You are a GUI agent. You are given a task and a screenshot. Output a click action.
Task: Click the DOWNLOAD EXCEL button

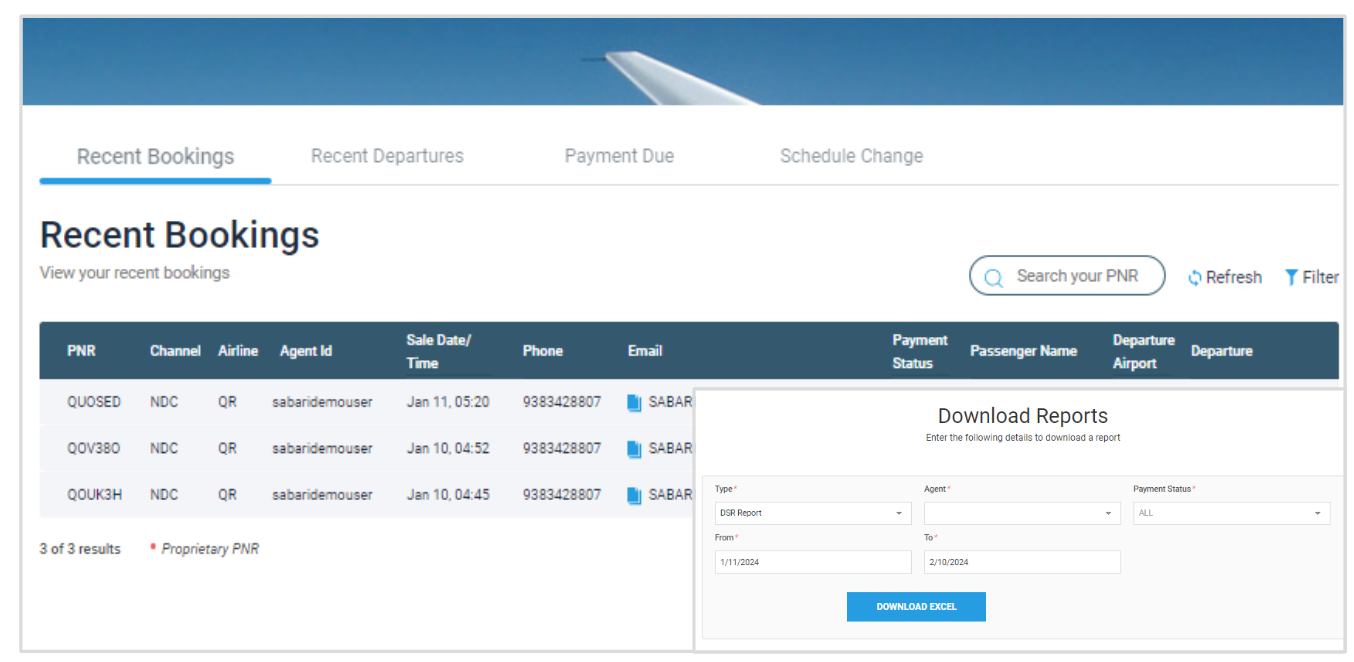pyautogui.click(x=915, y=606)
